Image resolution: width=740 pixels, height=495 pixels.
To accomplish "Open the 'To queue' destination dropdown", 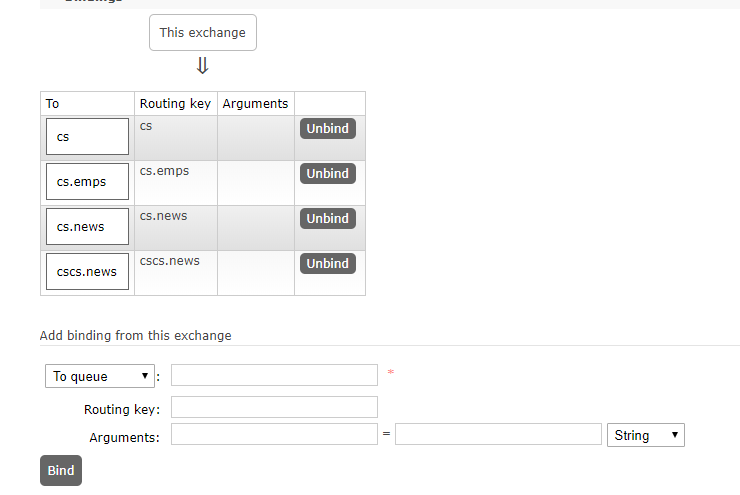I will coord(100,376).
